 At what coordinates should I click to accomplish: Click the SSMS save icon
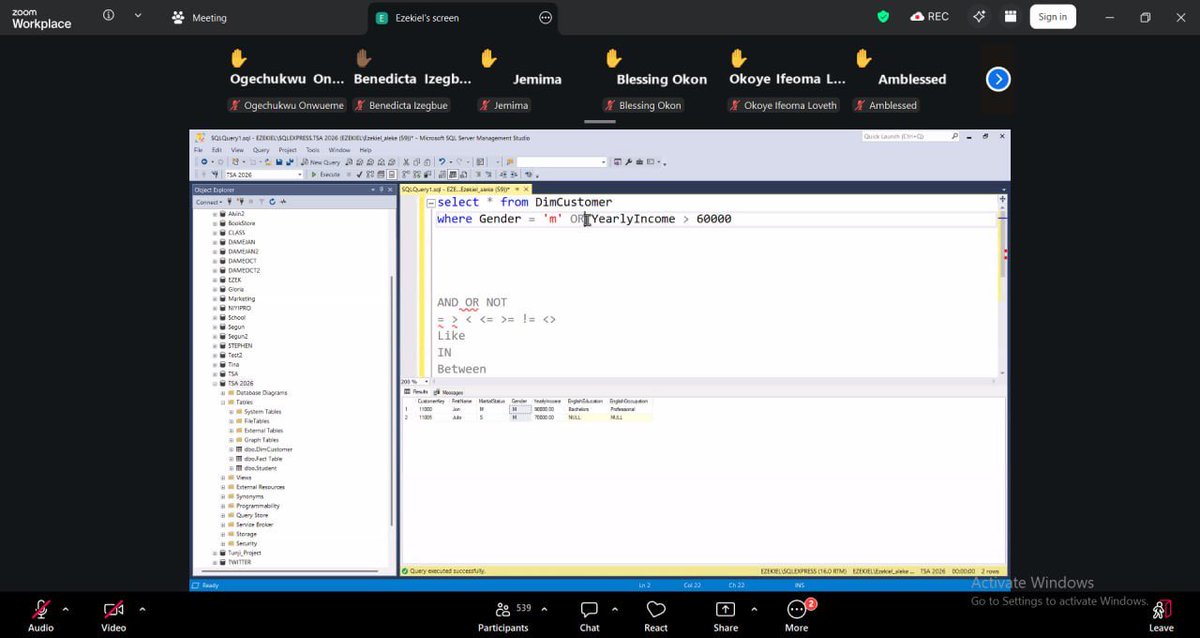tap(279, 161)
